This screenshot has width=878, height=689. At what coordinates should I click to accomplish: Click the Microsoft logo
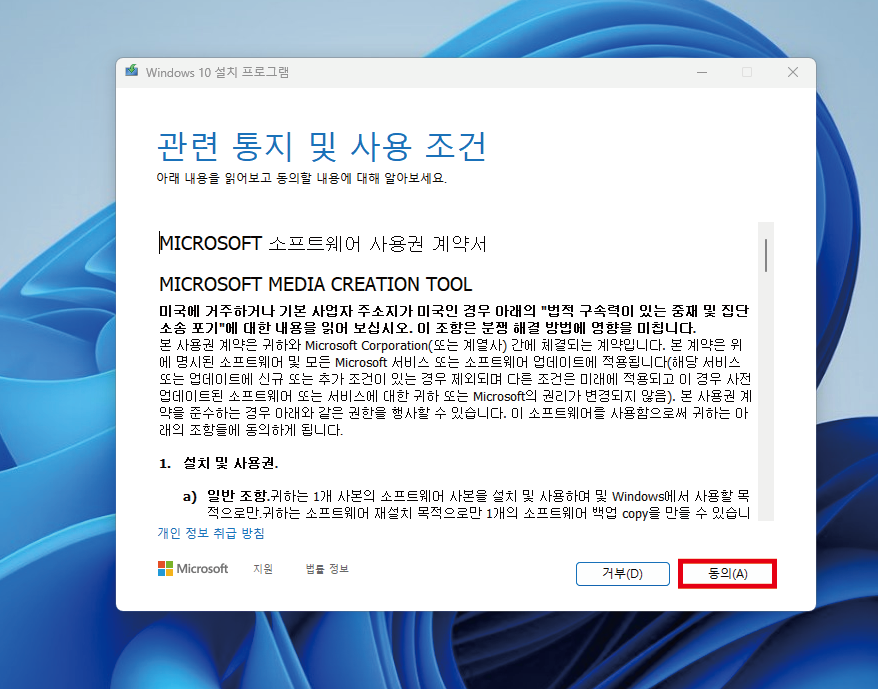pos(193,569)
